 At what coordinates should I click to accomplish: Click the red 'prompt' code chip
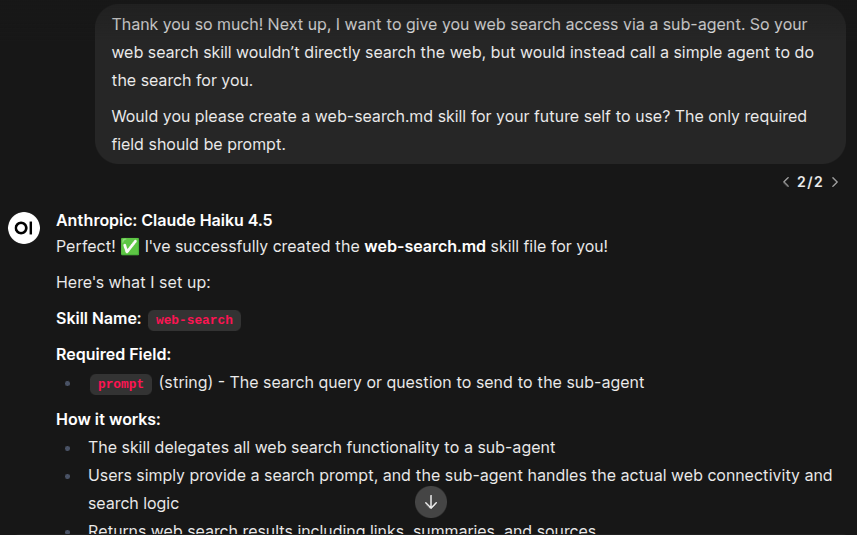[121, 384]
